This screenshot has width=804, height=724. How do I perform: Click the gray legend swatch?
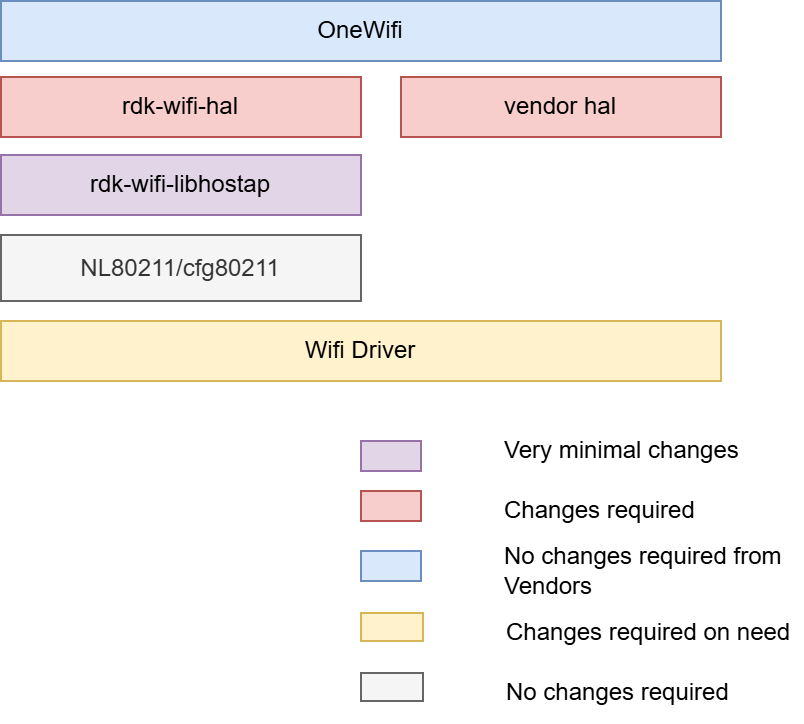391,687
